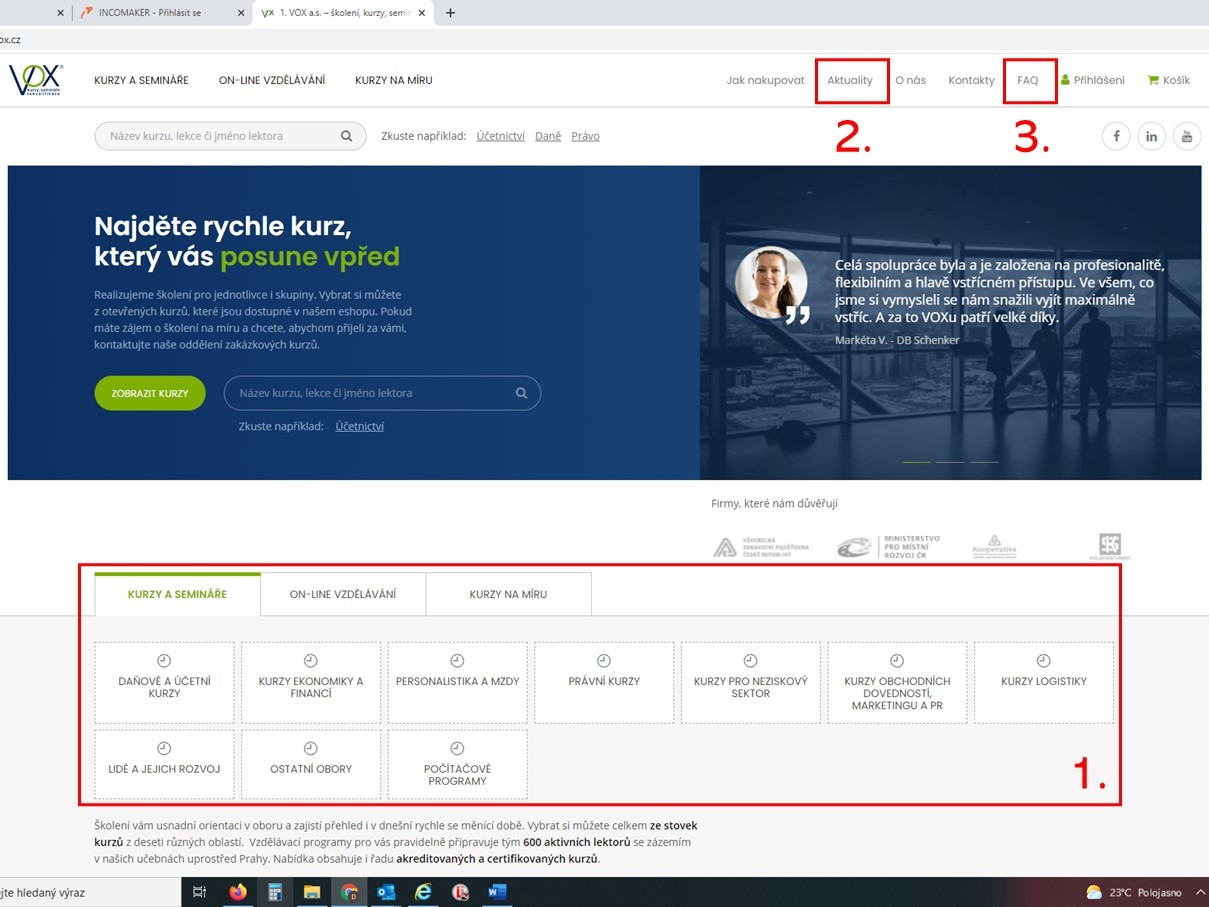Switch to the ON-LINE VZDĚLÁVÁNÍ tab
The image size is (1209, 907).
coord(342,594)
